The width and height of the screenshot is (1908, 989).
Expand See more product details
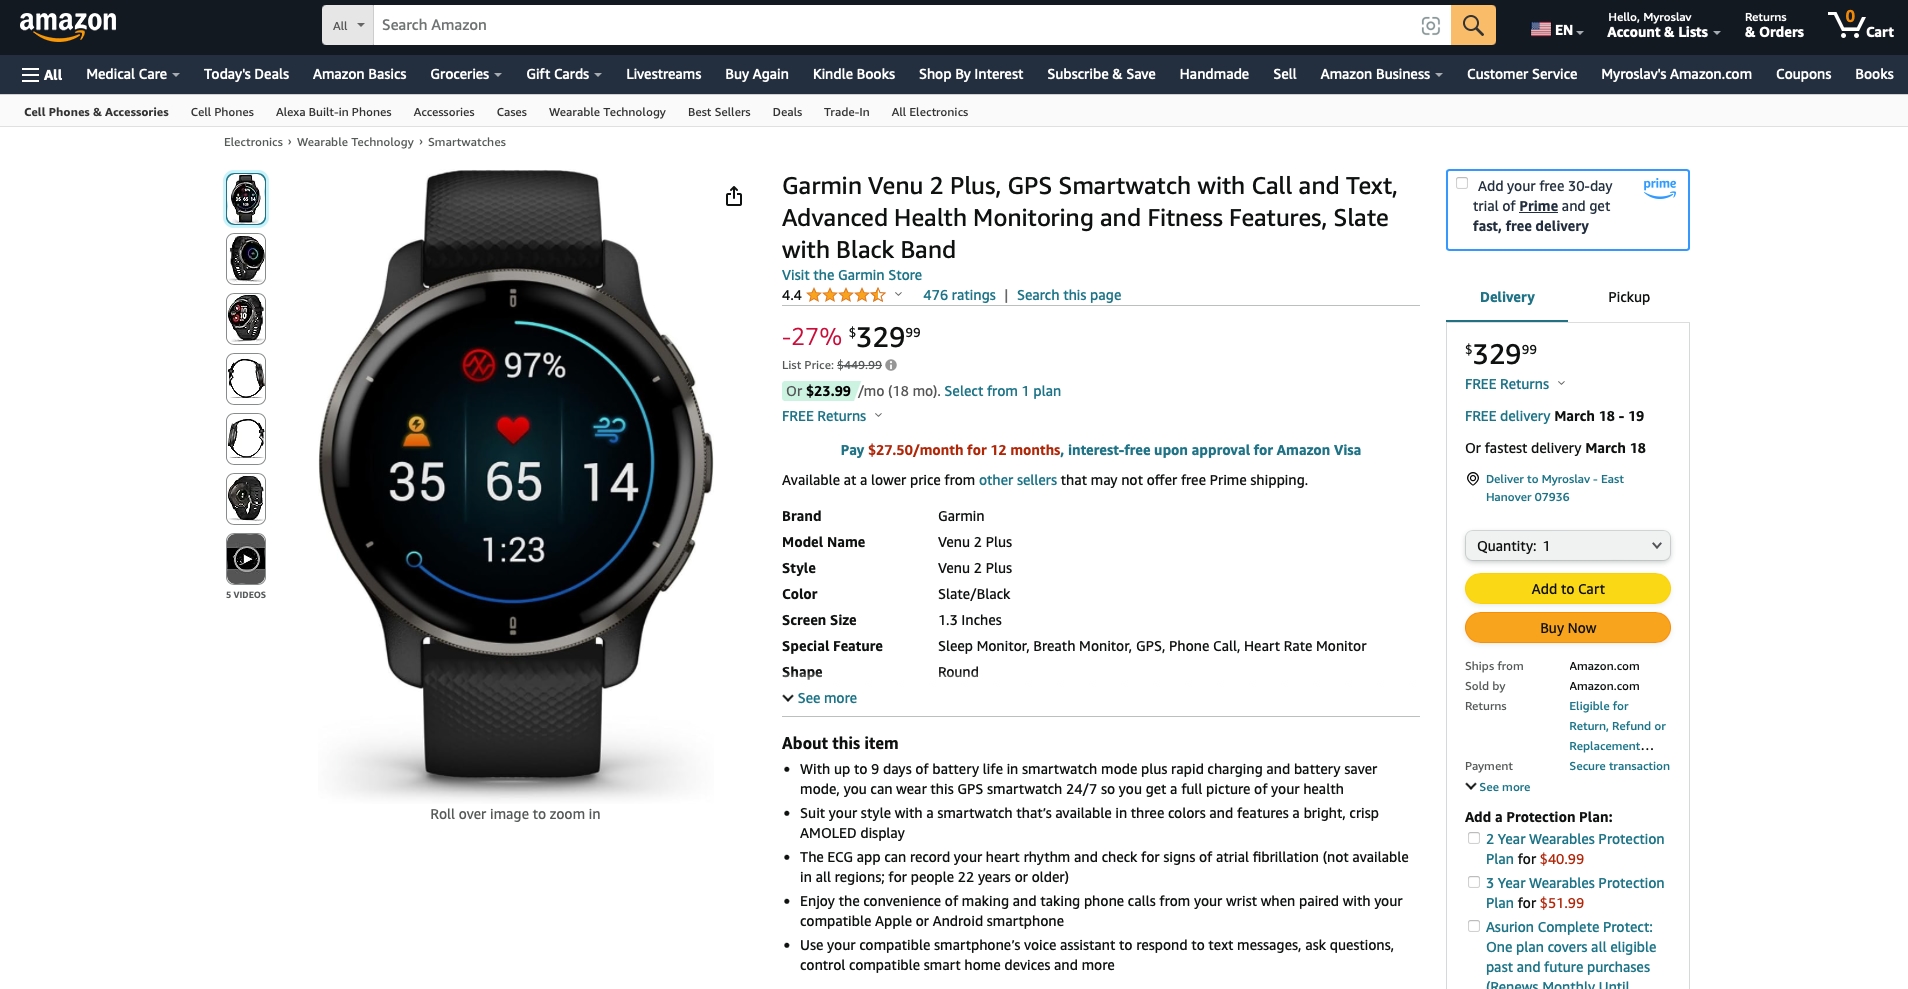pyautogui.click(x=820, y=698)
